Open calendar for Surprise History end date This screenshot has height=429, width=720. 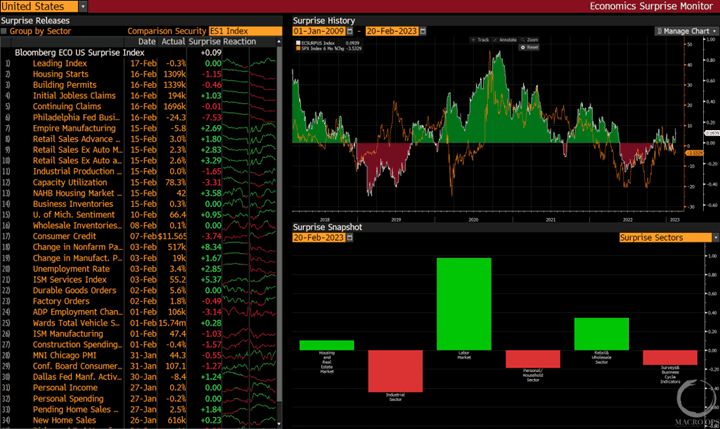click(x=423, y=31)
